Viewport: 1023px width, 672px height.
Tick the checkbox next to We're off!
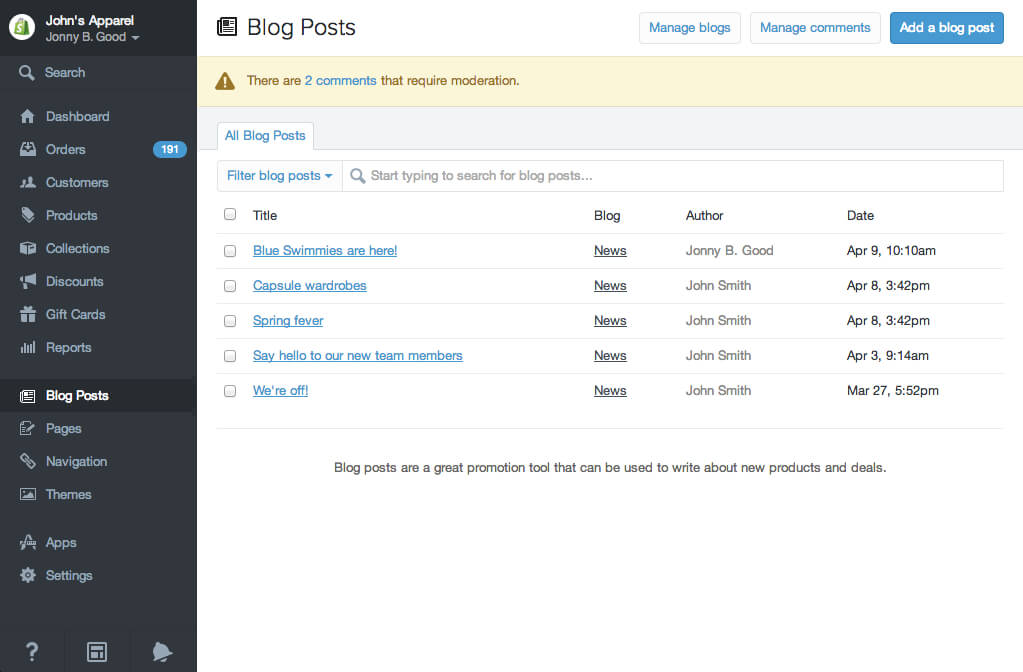click(x=230, y=391)
